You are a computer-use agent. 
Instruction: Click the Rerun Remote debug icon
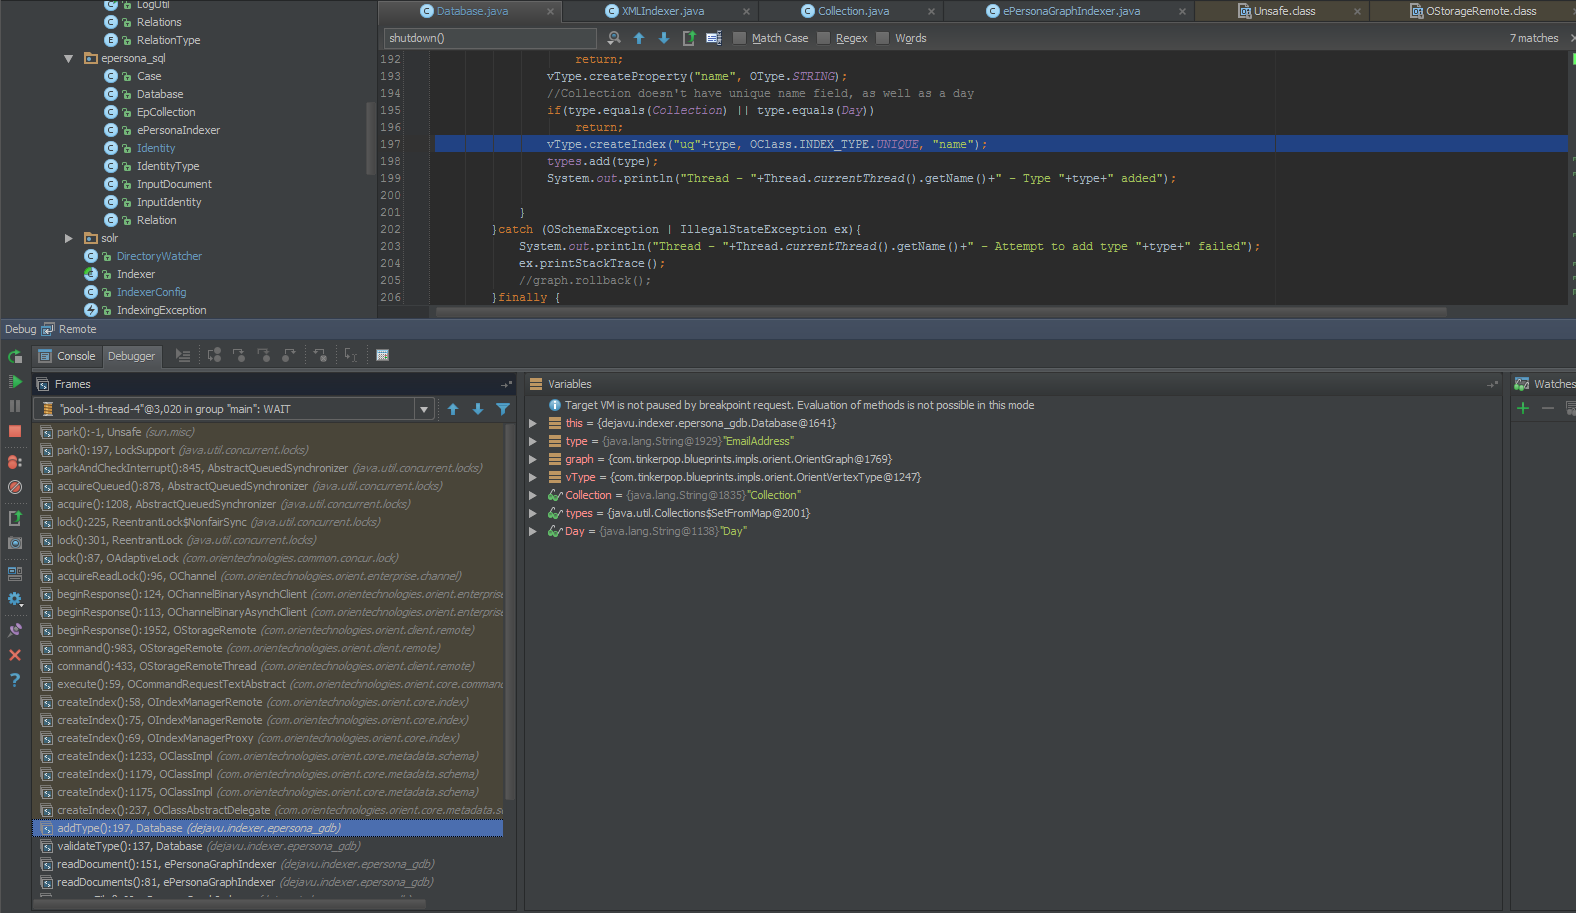15,356
